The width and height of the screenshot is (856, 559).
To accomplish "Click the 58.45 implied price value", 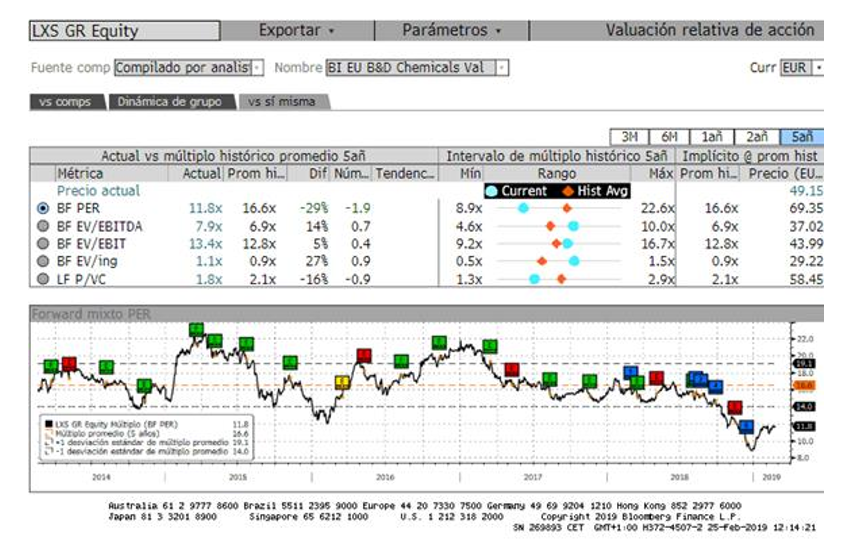I will pos(806,279).
